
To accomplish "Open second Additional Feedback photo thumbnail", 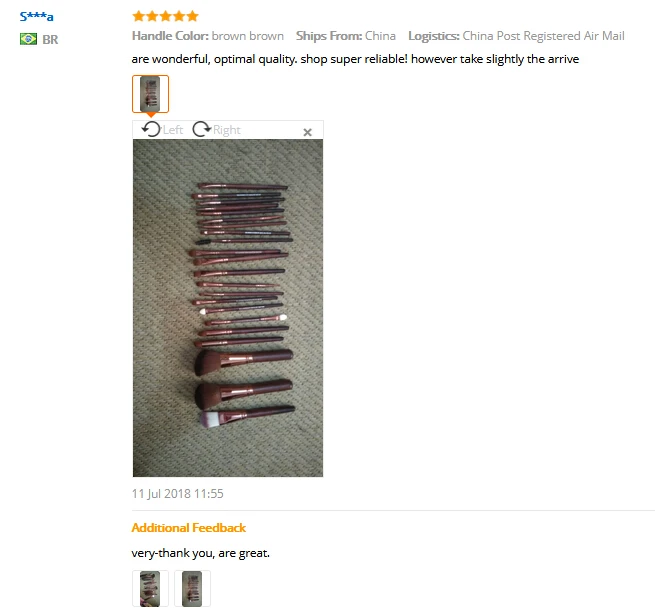I will pos(193,589).
